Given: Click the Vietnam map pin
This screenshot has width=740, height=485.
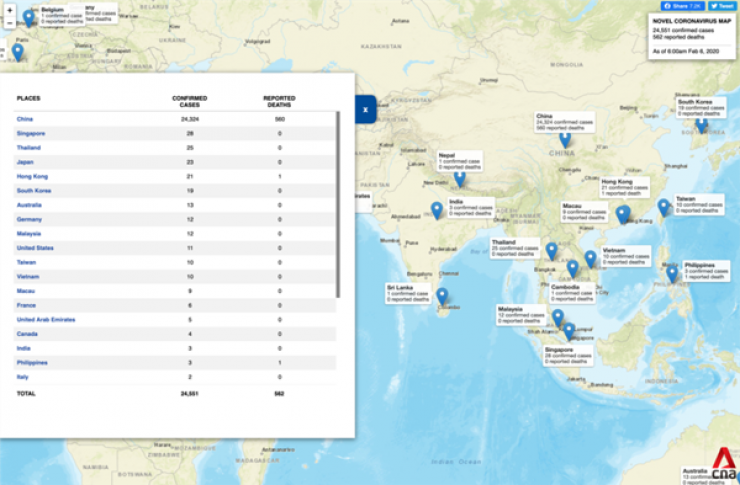Looking at the screenshot, I should [x=591, y=259].
